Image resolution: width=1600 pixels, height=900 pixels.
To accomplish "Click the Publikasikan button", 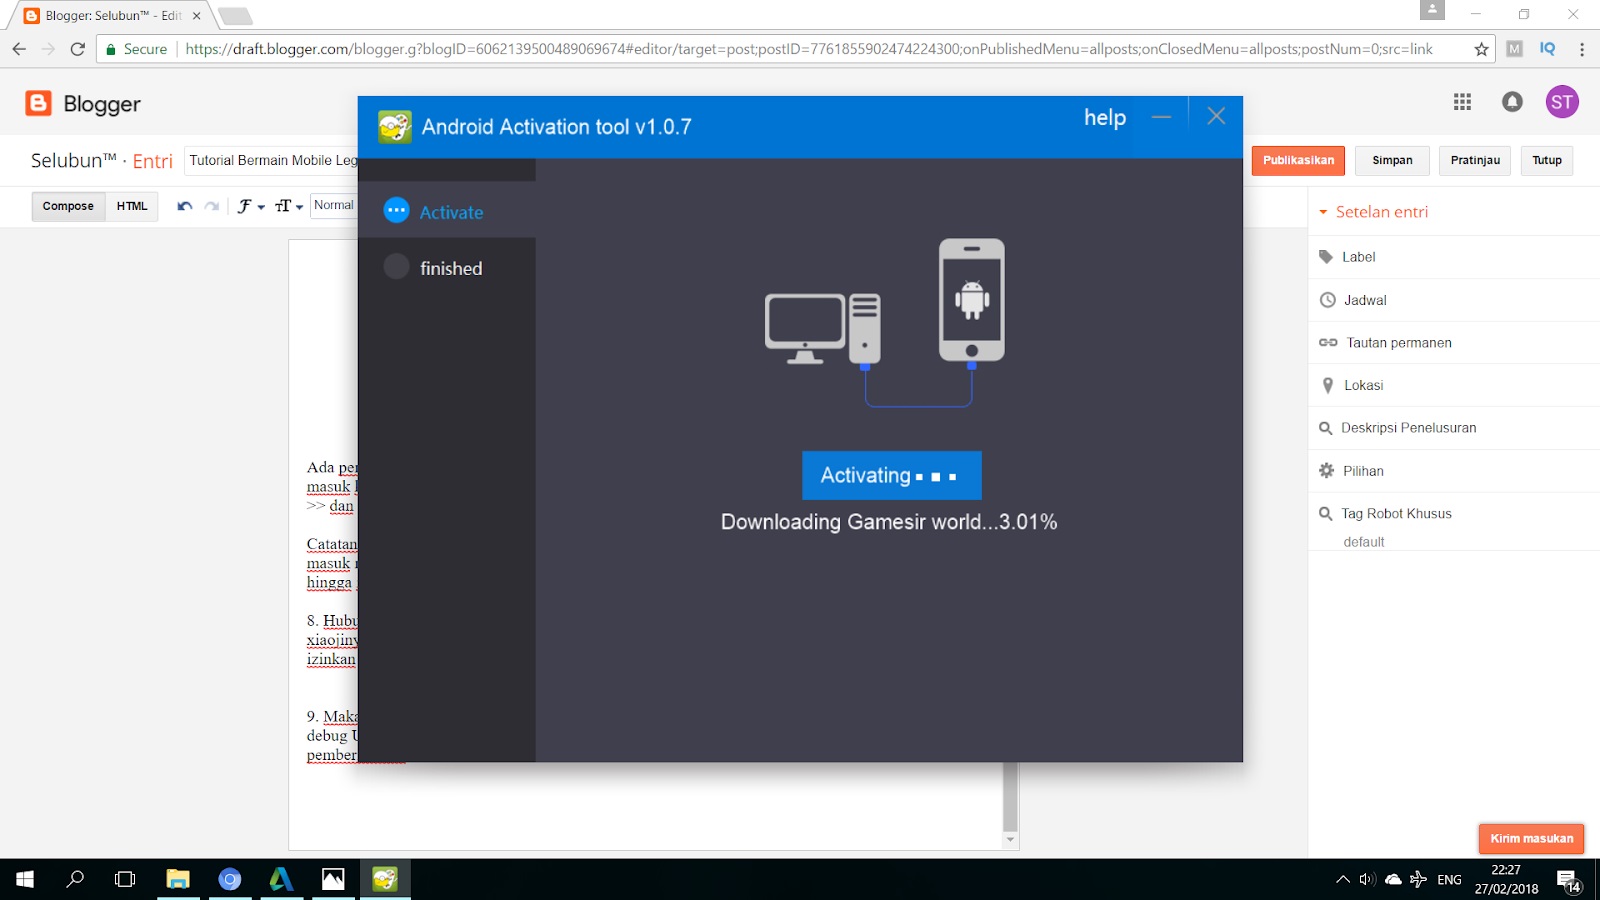I will click(1298, 160).
